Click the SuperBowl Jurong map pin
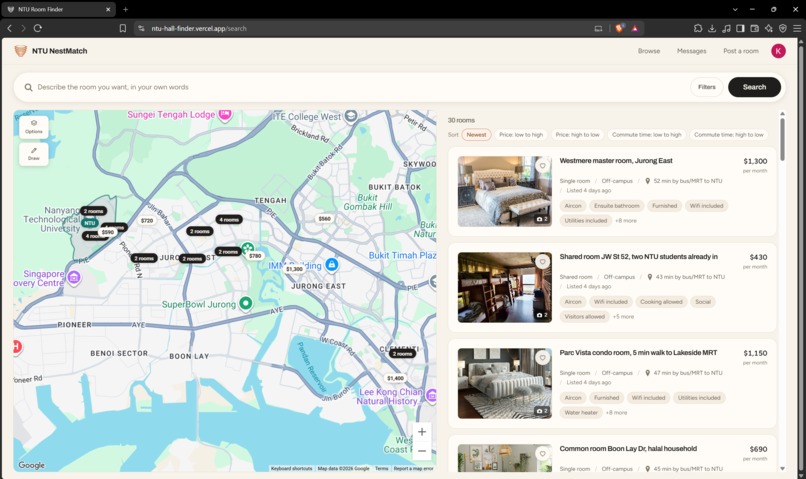The image size is (806, 479). (x=246, y=303)
